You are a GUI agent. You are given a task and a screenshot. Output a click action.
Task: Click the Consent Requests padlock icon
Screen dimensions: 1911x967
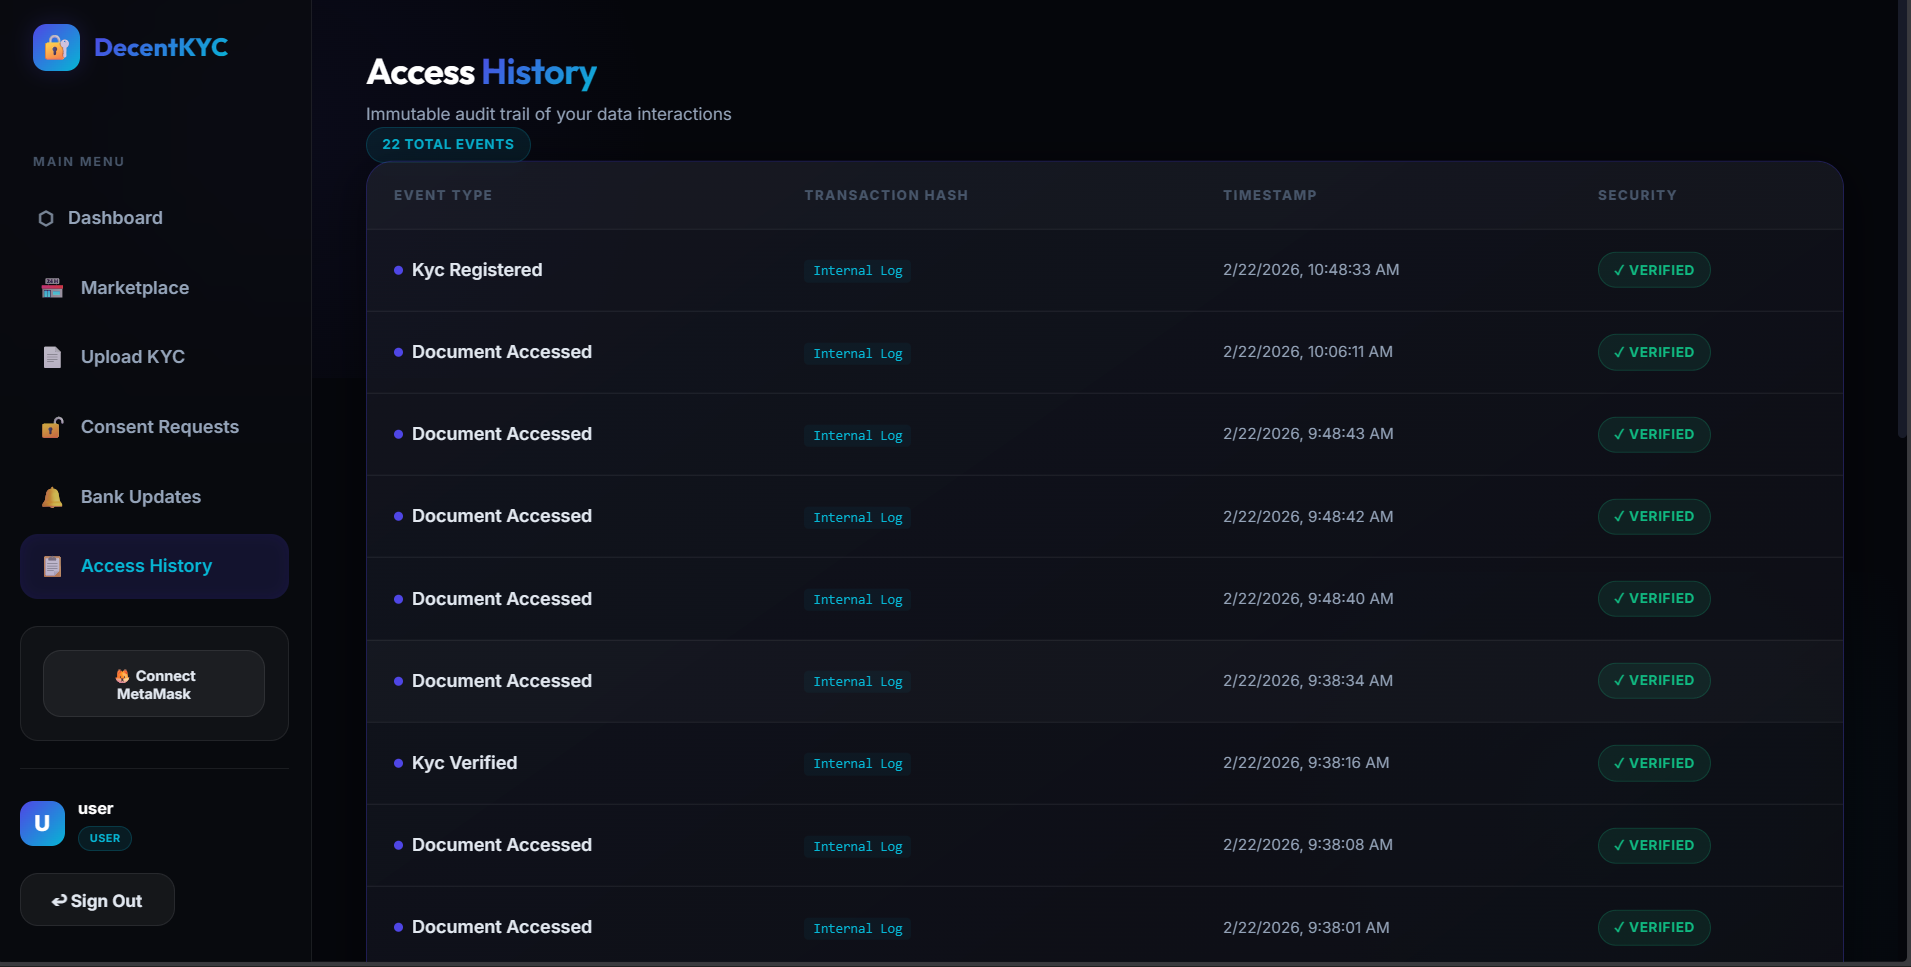coord(53,427)
